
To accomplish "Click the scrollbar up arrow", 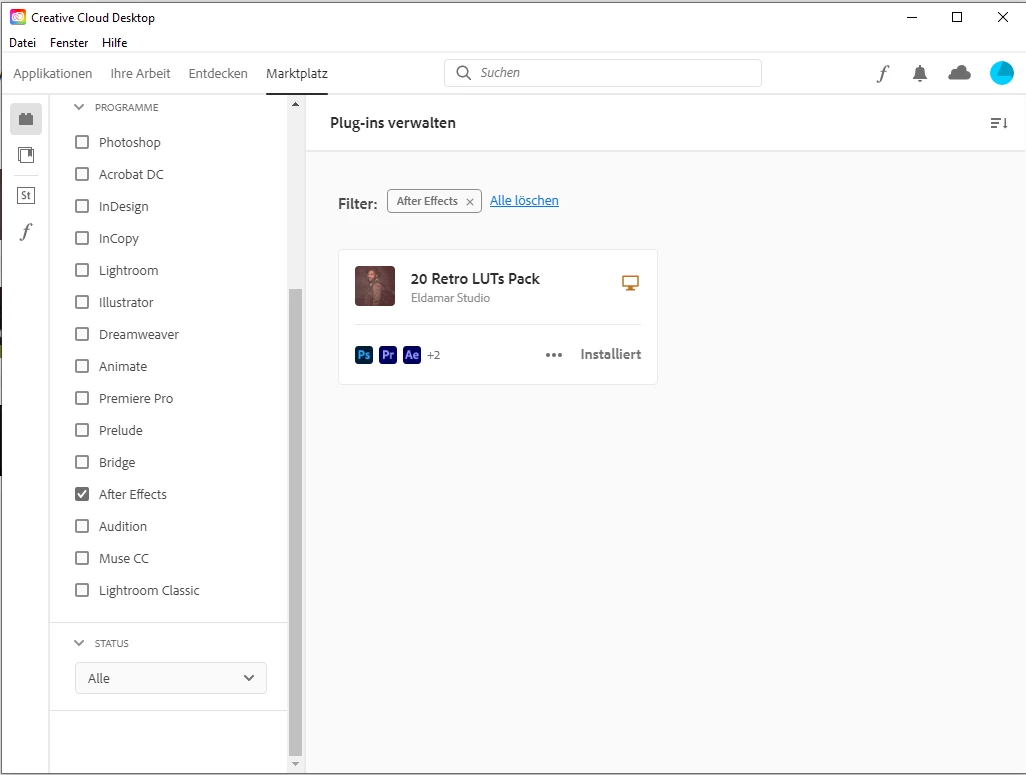I will pyautogui.click(x=295, y=105).
